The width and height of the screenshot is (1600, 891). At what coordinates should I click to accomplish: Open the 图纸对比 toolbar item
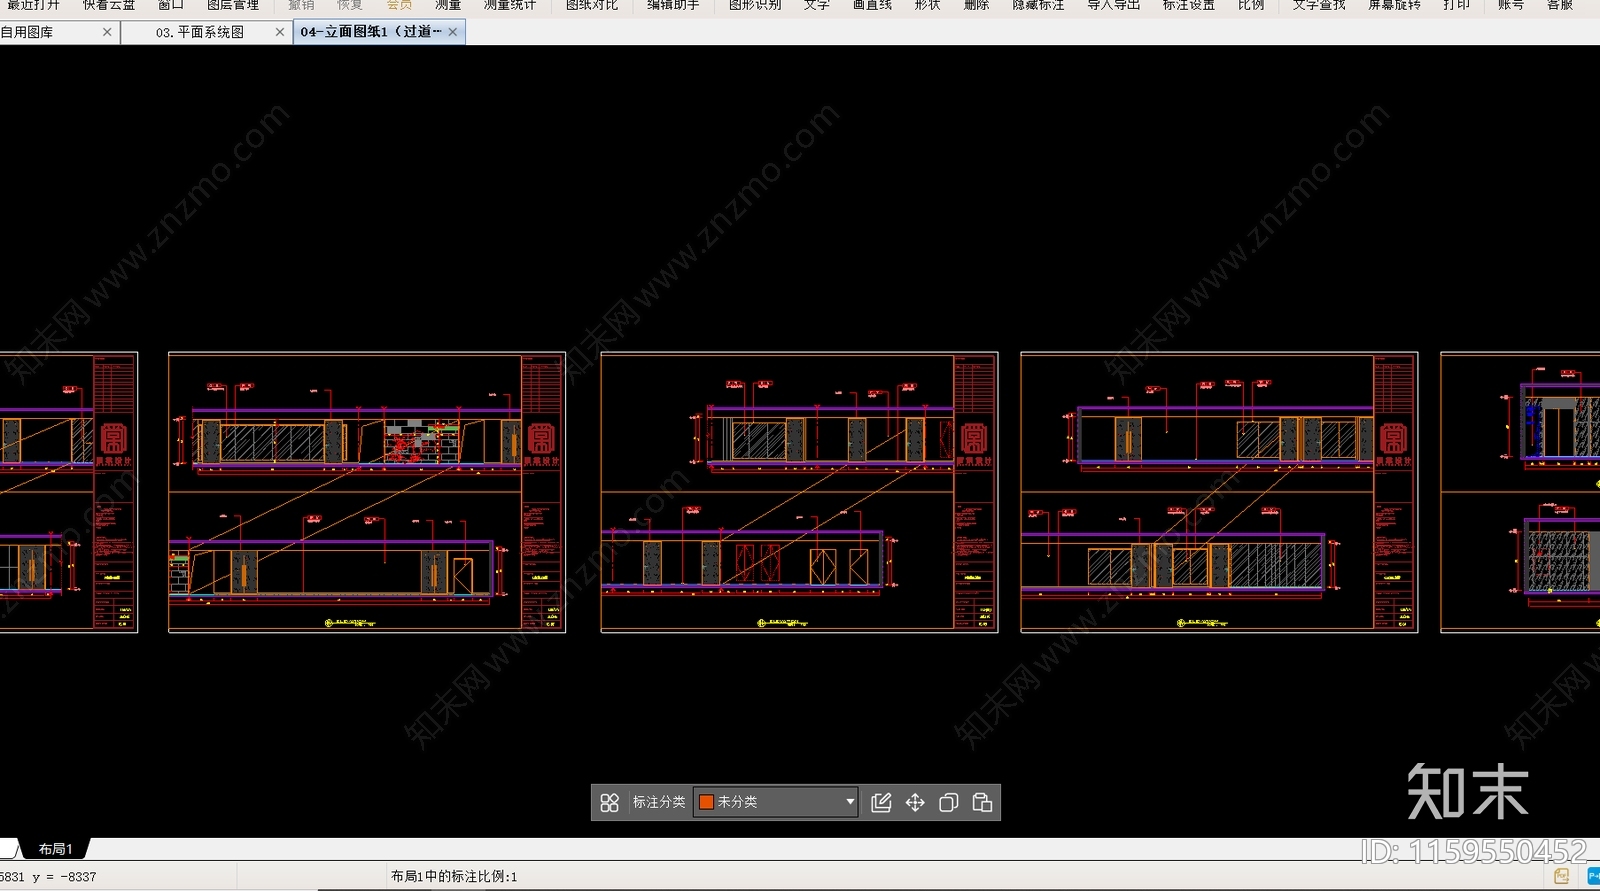coord(592,5)
